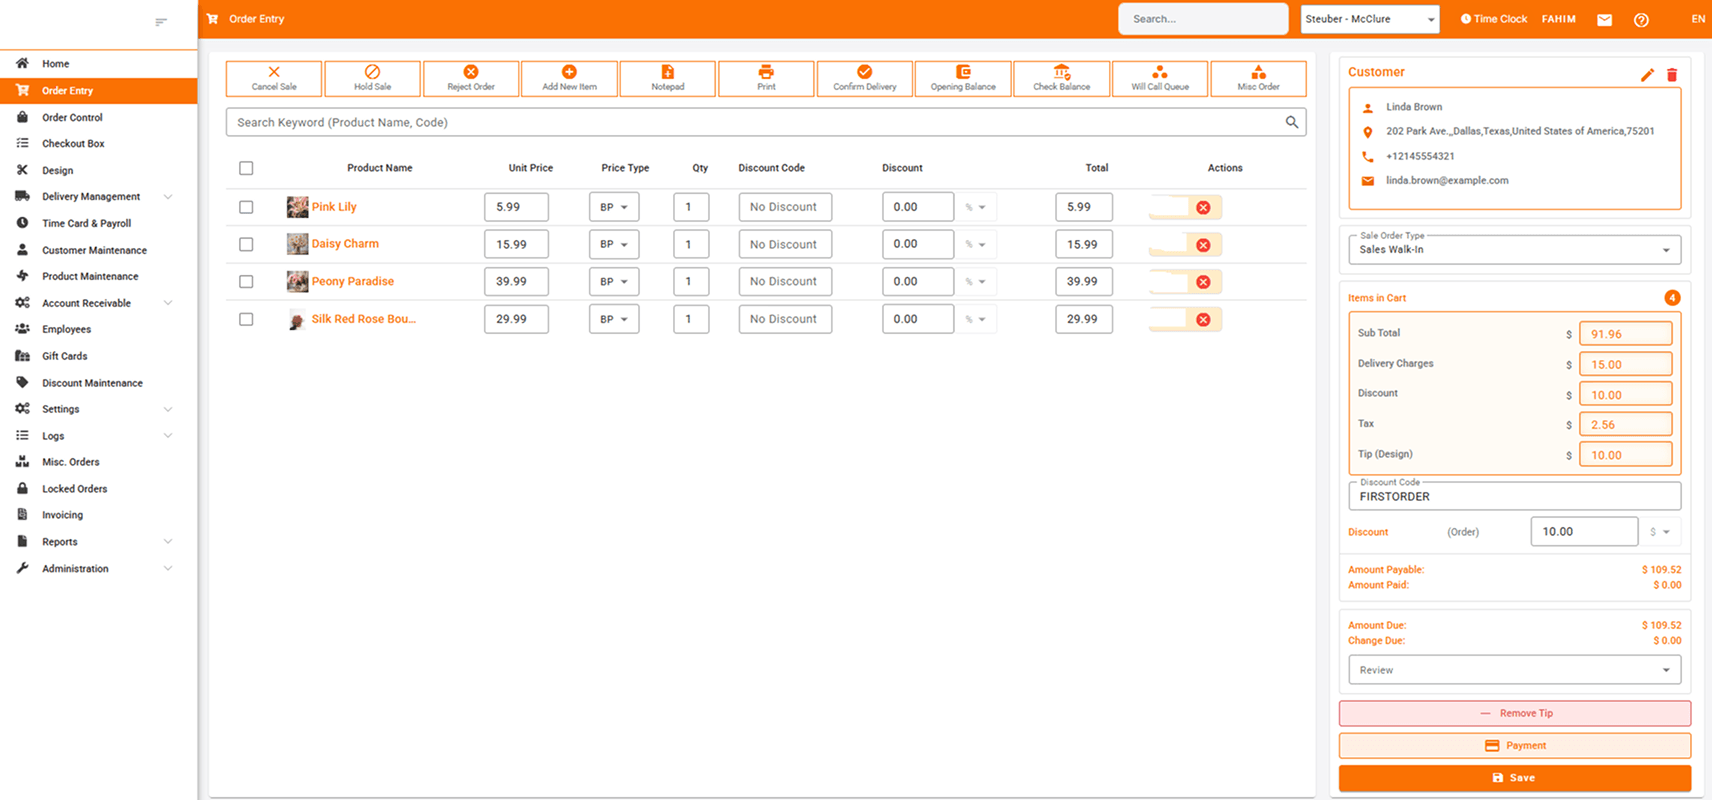This screenshot has height=800, width=1713.
Task: Click the Check Balance icon
Action: point(1061,73)
